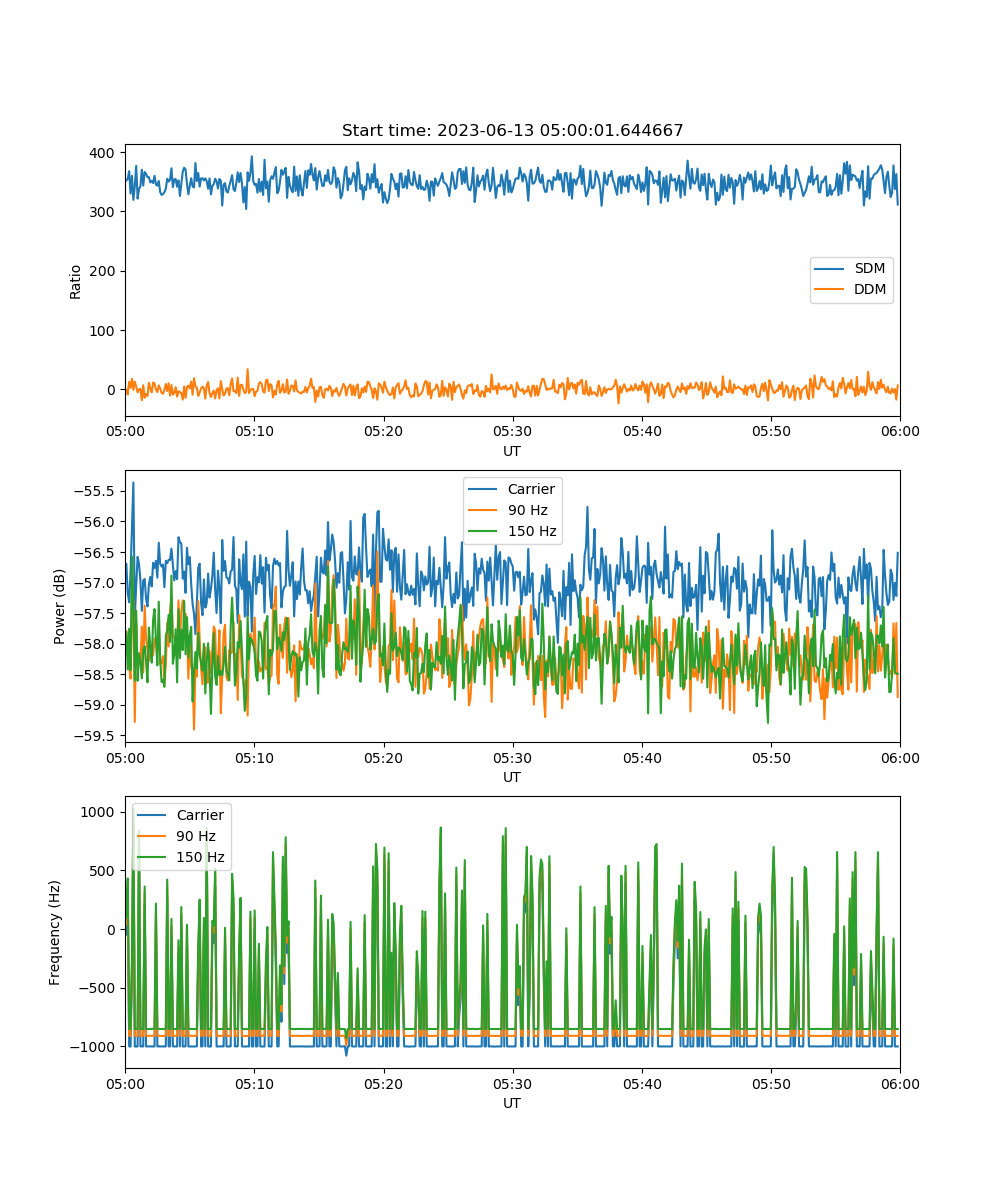
Task: Click the −57.0 tick on the Power axis
Action: [x=96, y=583]
